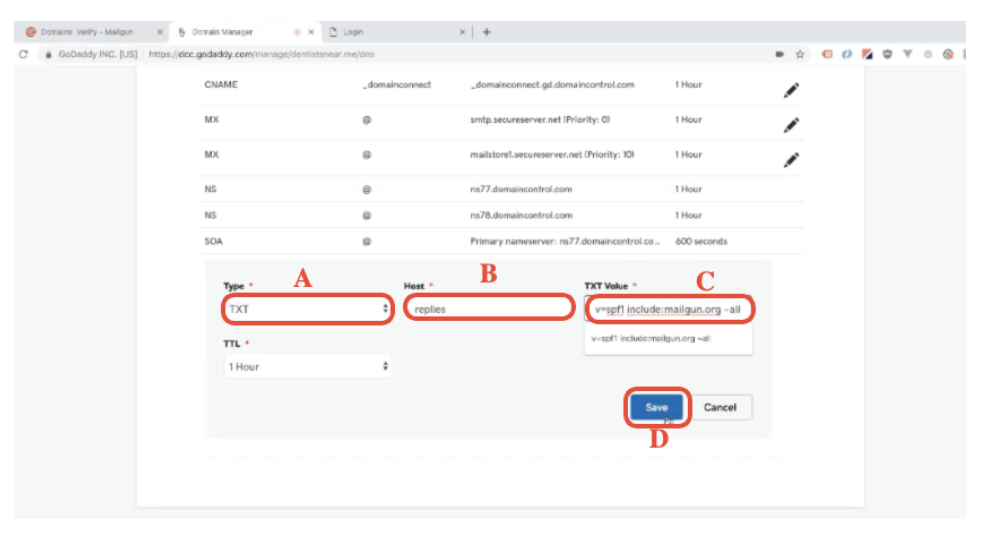Edit the mailstore1.secureserver.net MX record
992x542 pixels.
(791, 160)
